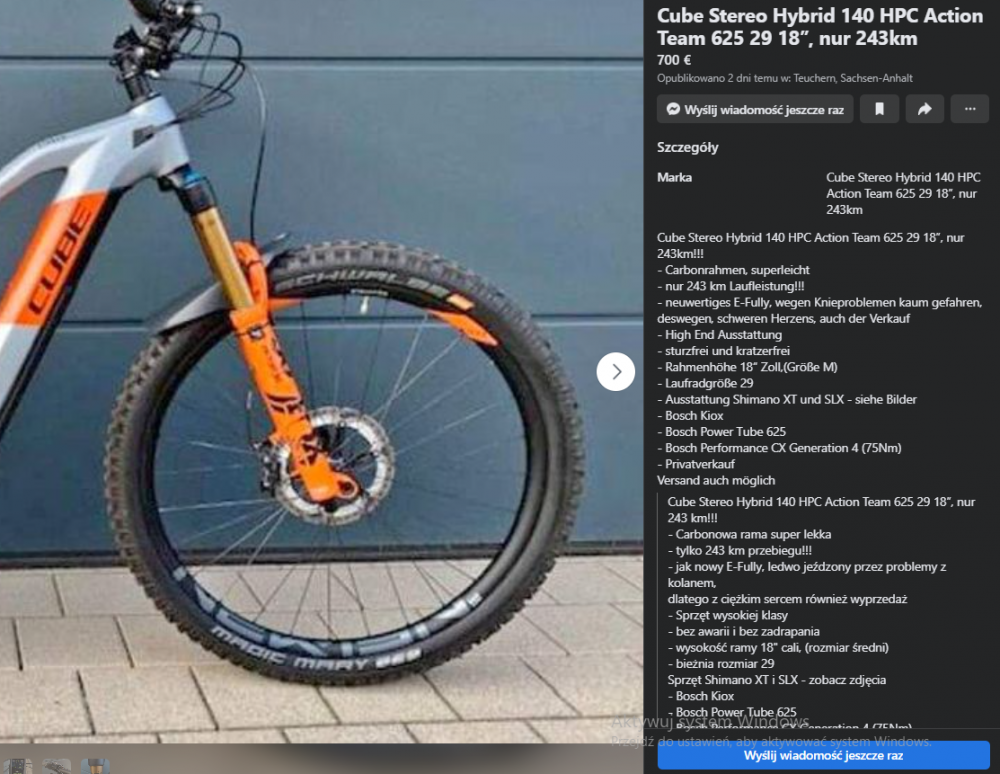
Task: Click the "Versand auch möglich" line
Action: click(716, 480)
